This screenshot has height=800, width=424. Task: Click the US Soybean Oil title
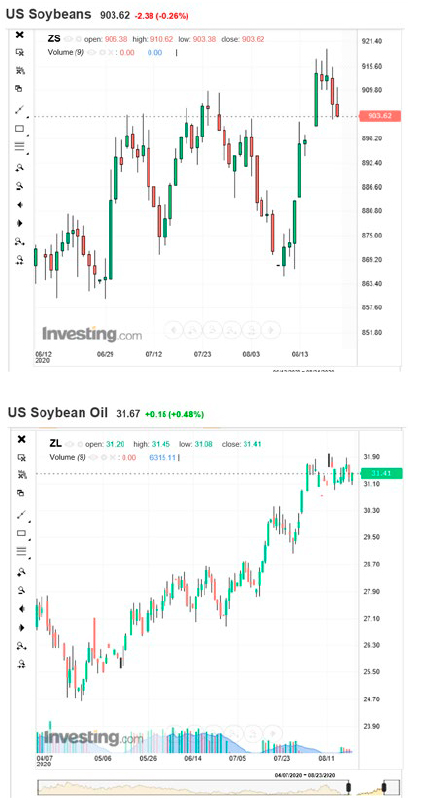(x=58, y=413)
